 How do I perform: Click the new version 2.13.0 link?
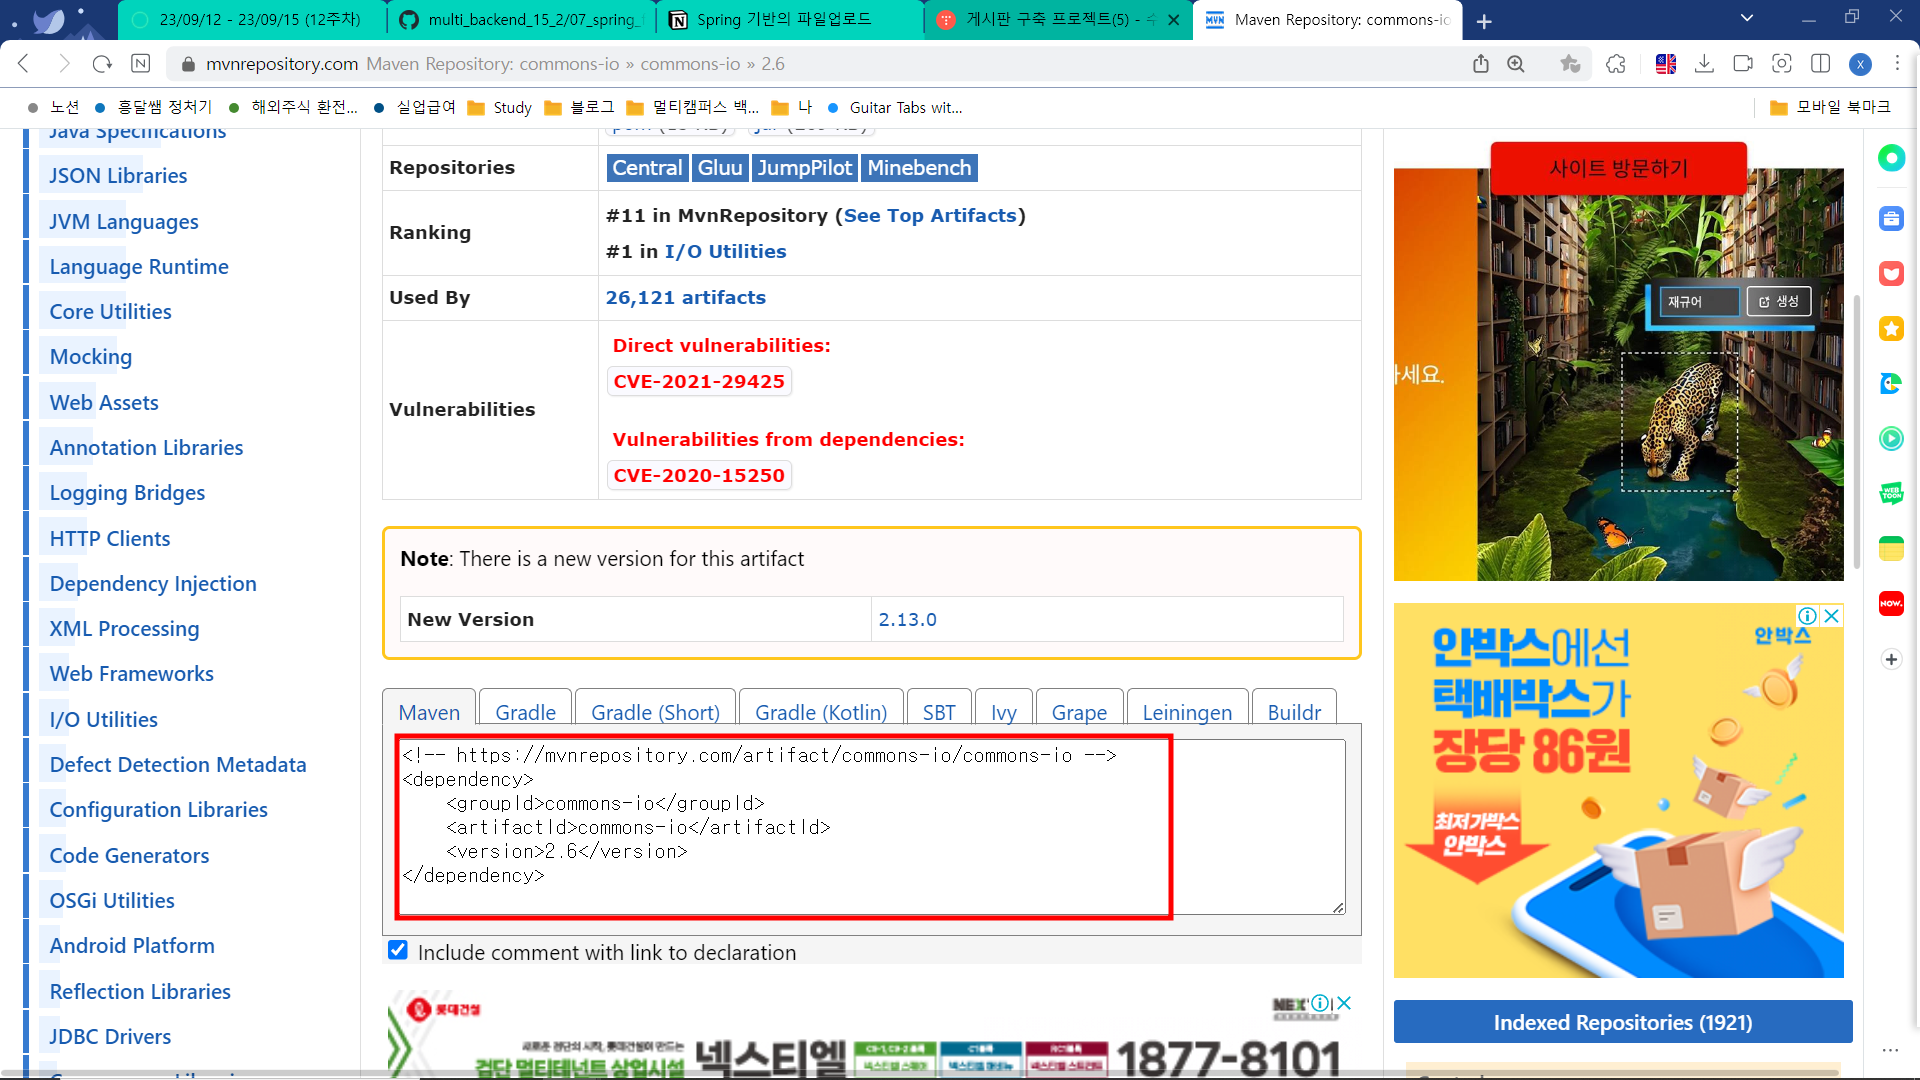point(907,619)
